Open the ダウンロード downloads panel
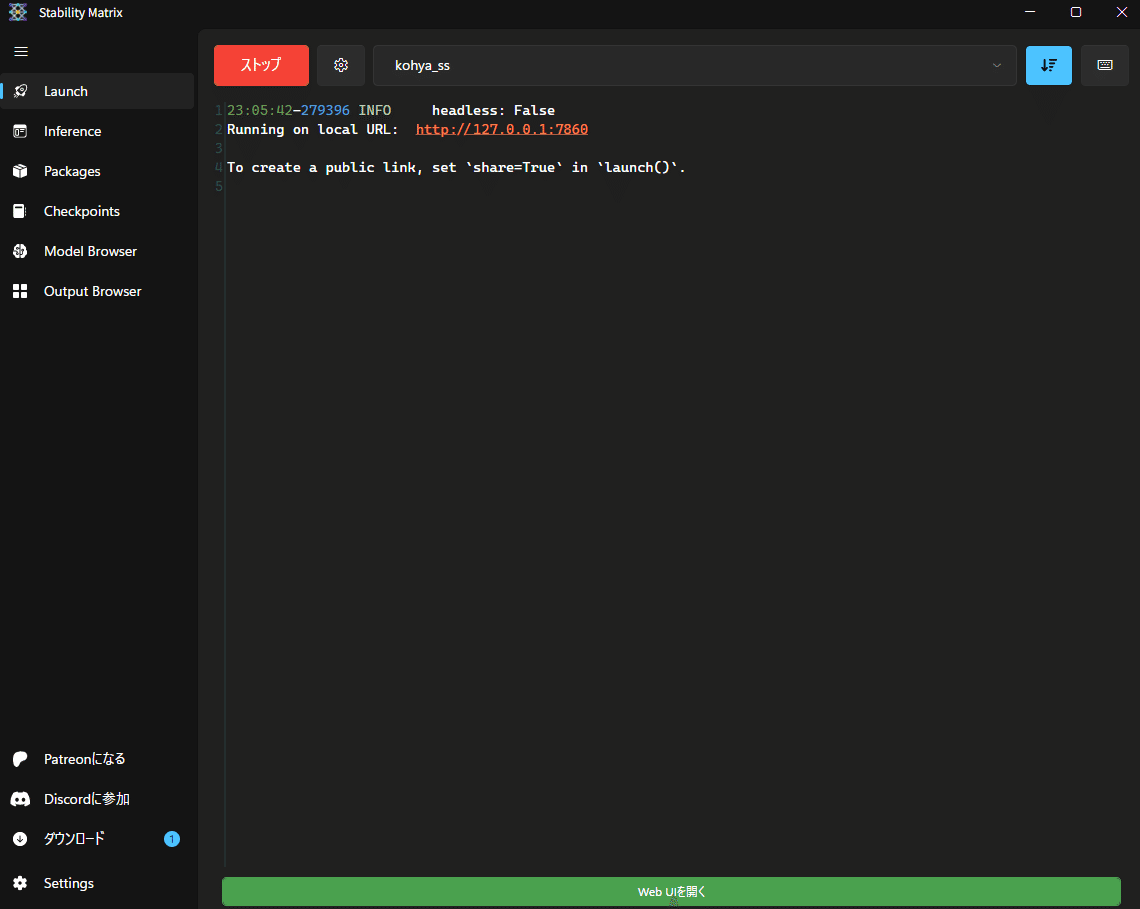Viewport: 1140px width, 909px height. (97, 839)
